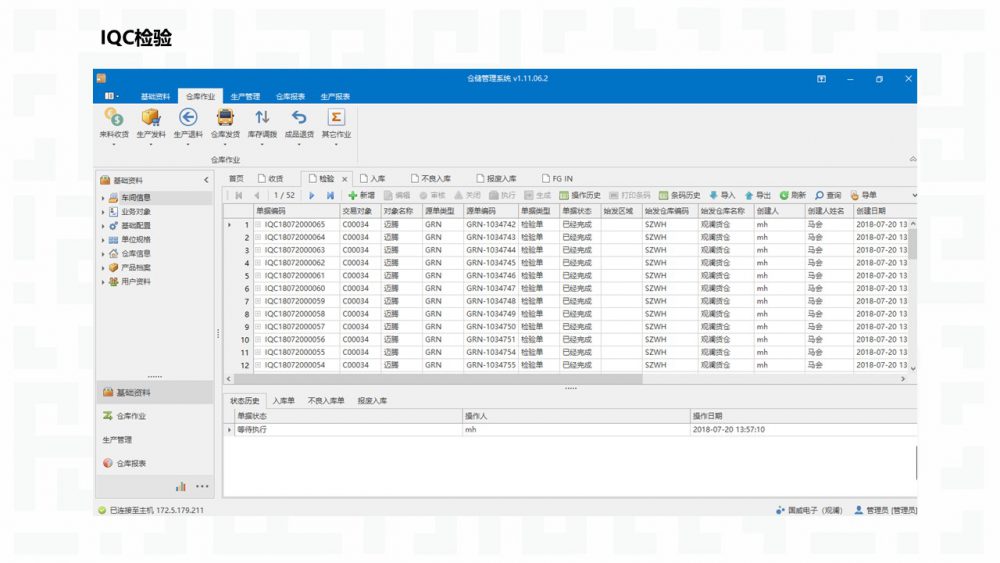Open the 来料收货 ribbon icon
This screenshot has height=563, width=1000.
click(x=114, y=118)
